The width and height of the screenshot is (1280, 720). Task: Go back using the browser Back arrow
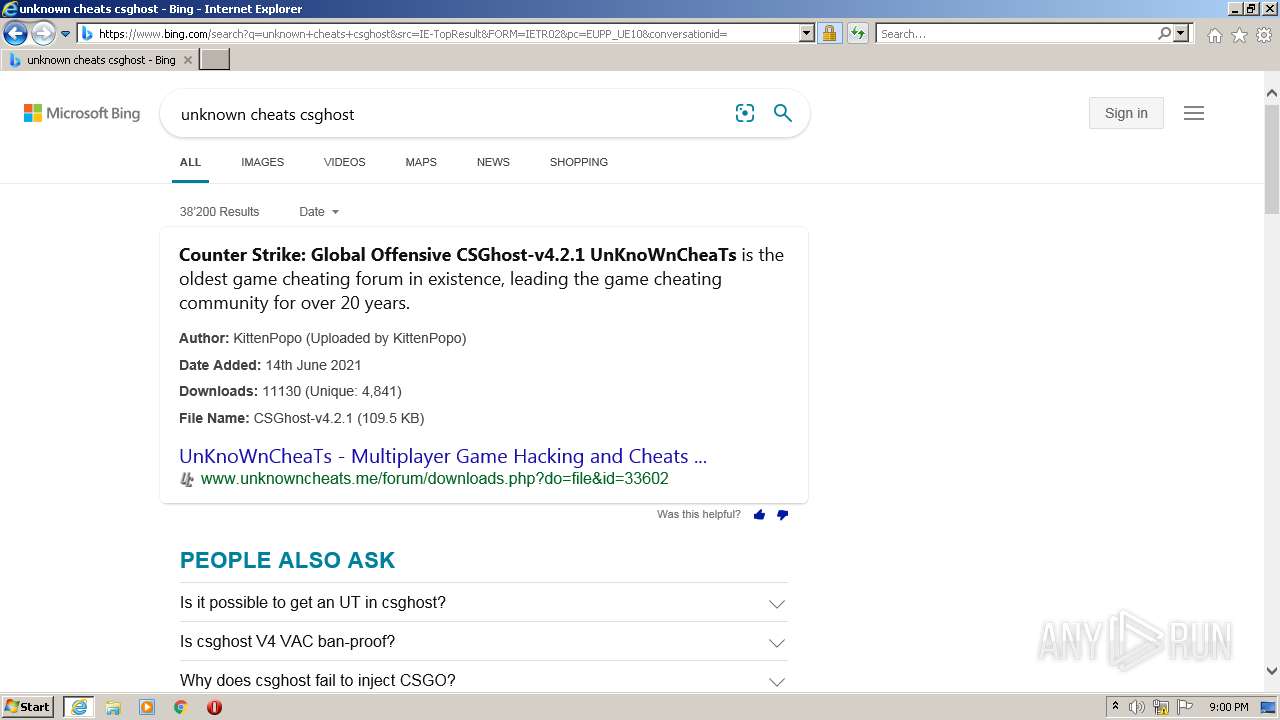(x=15, y=34)
